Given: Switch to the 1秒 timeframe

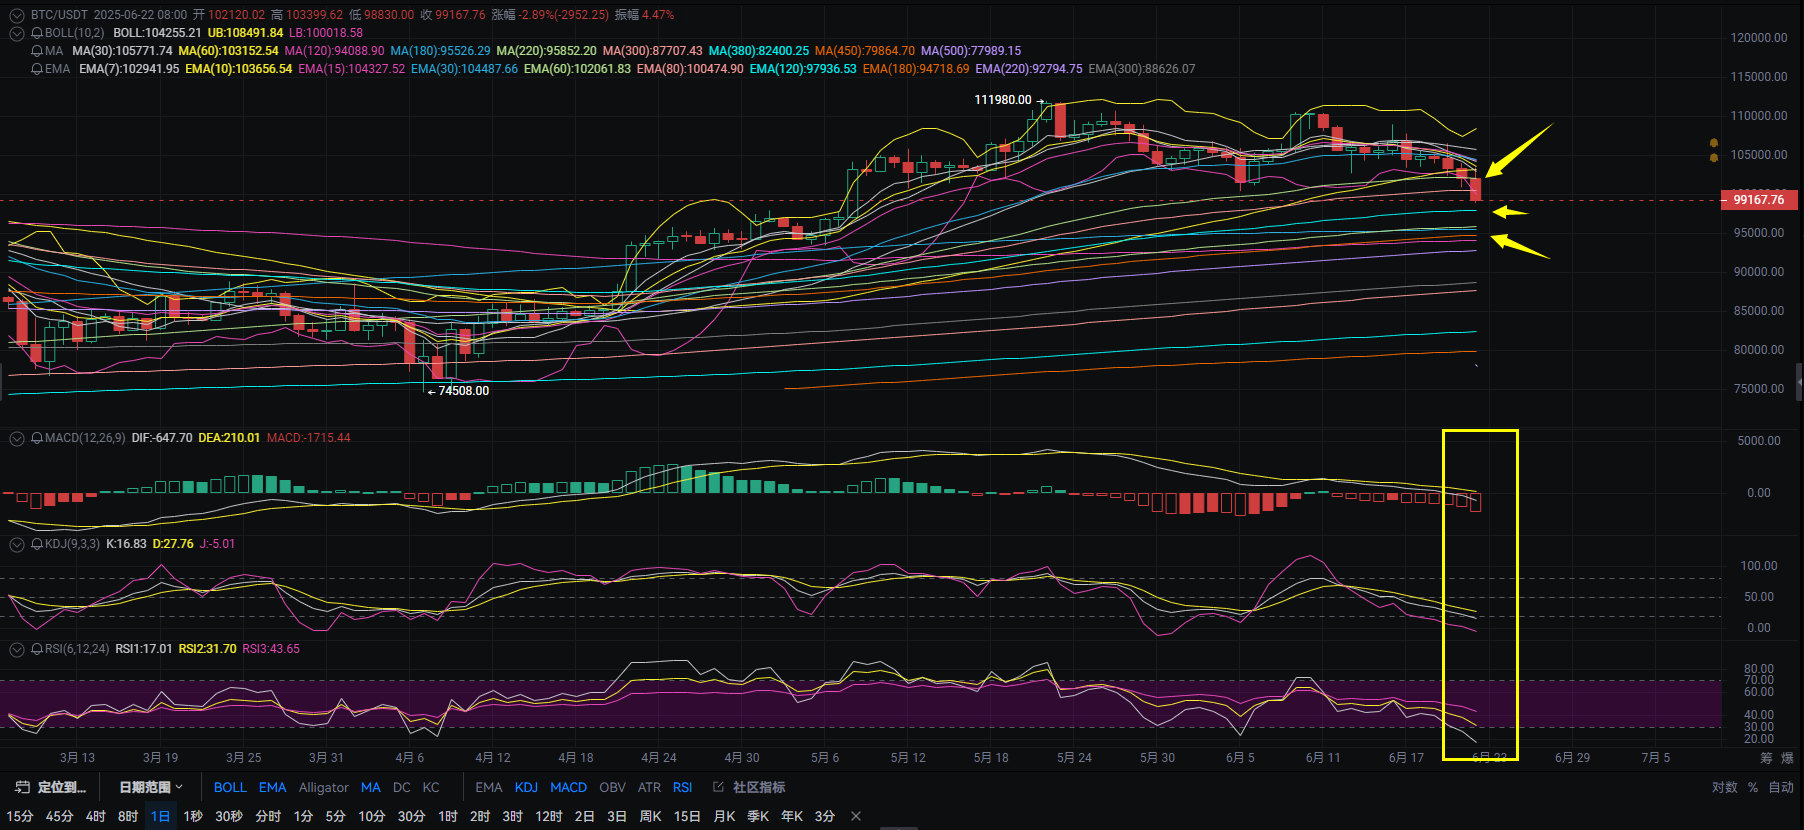Looking at the screenshot, I should tap(193, 816).
